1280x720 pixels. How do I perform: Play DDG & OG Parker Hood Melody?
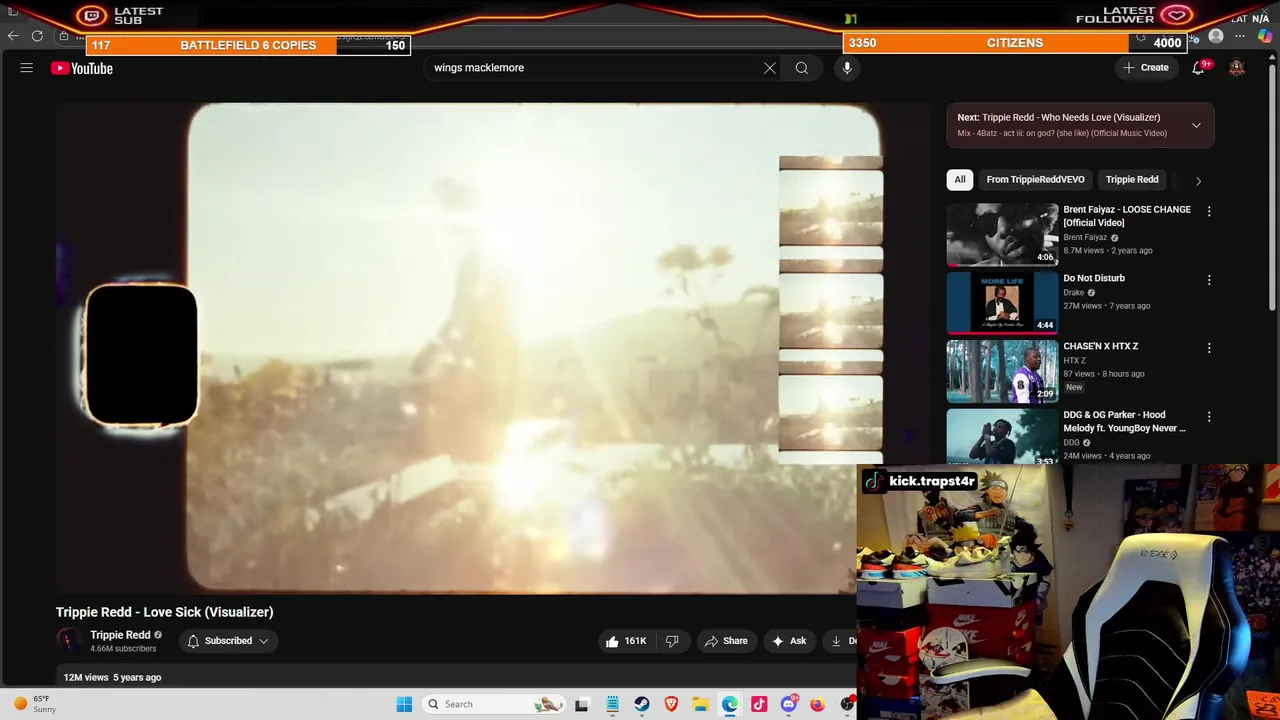click(x=1124, y=421)
